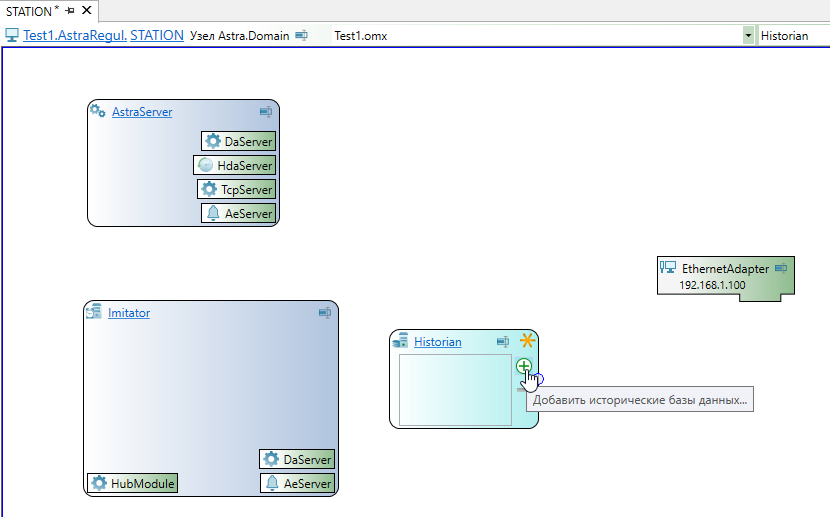The height and width of the screenshot is (517, 830).
Task: Close the STATION tab
Action: pos(87,11)
